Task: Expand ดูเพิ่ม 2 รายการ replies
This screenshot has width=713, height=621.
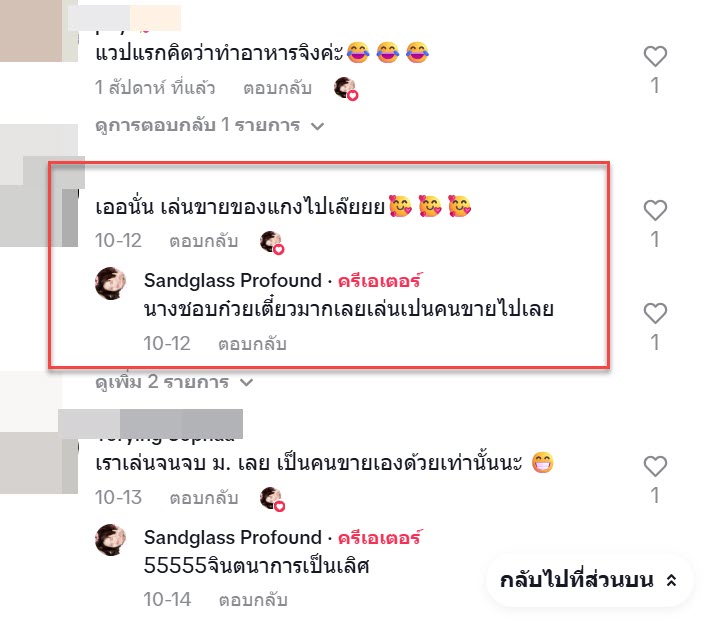Action: pos(174,382)
